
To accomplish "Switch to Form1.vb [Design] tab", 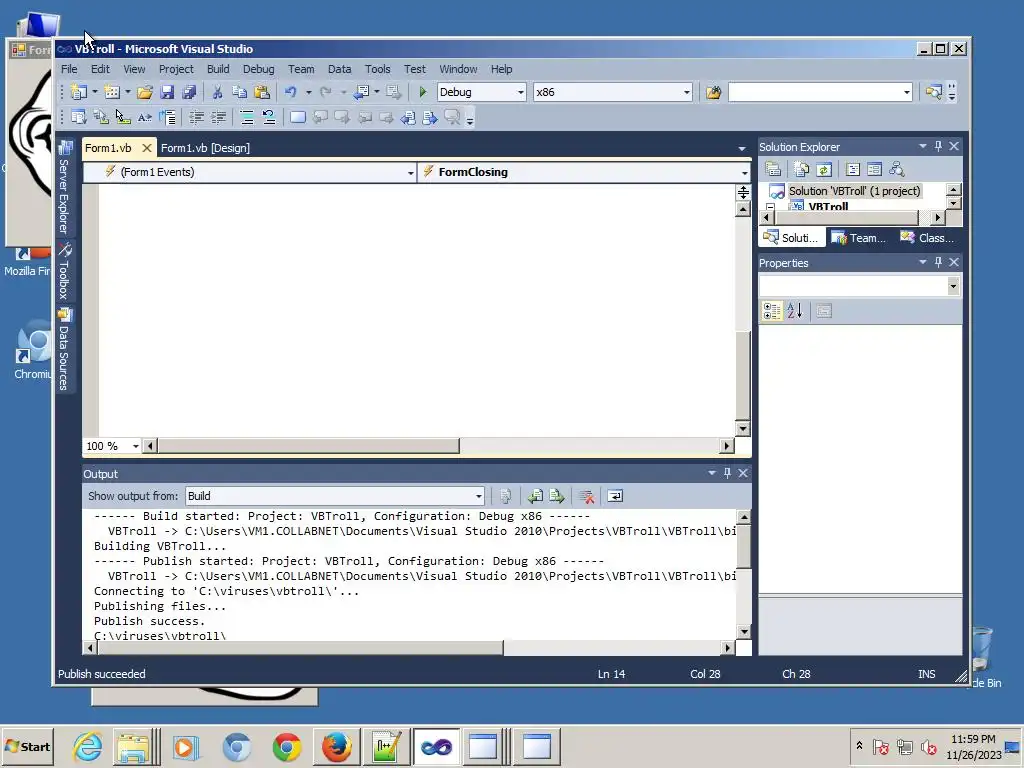I will point(205,148).
